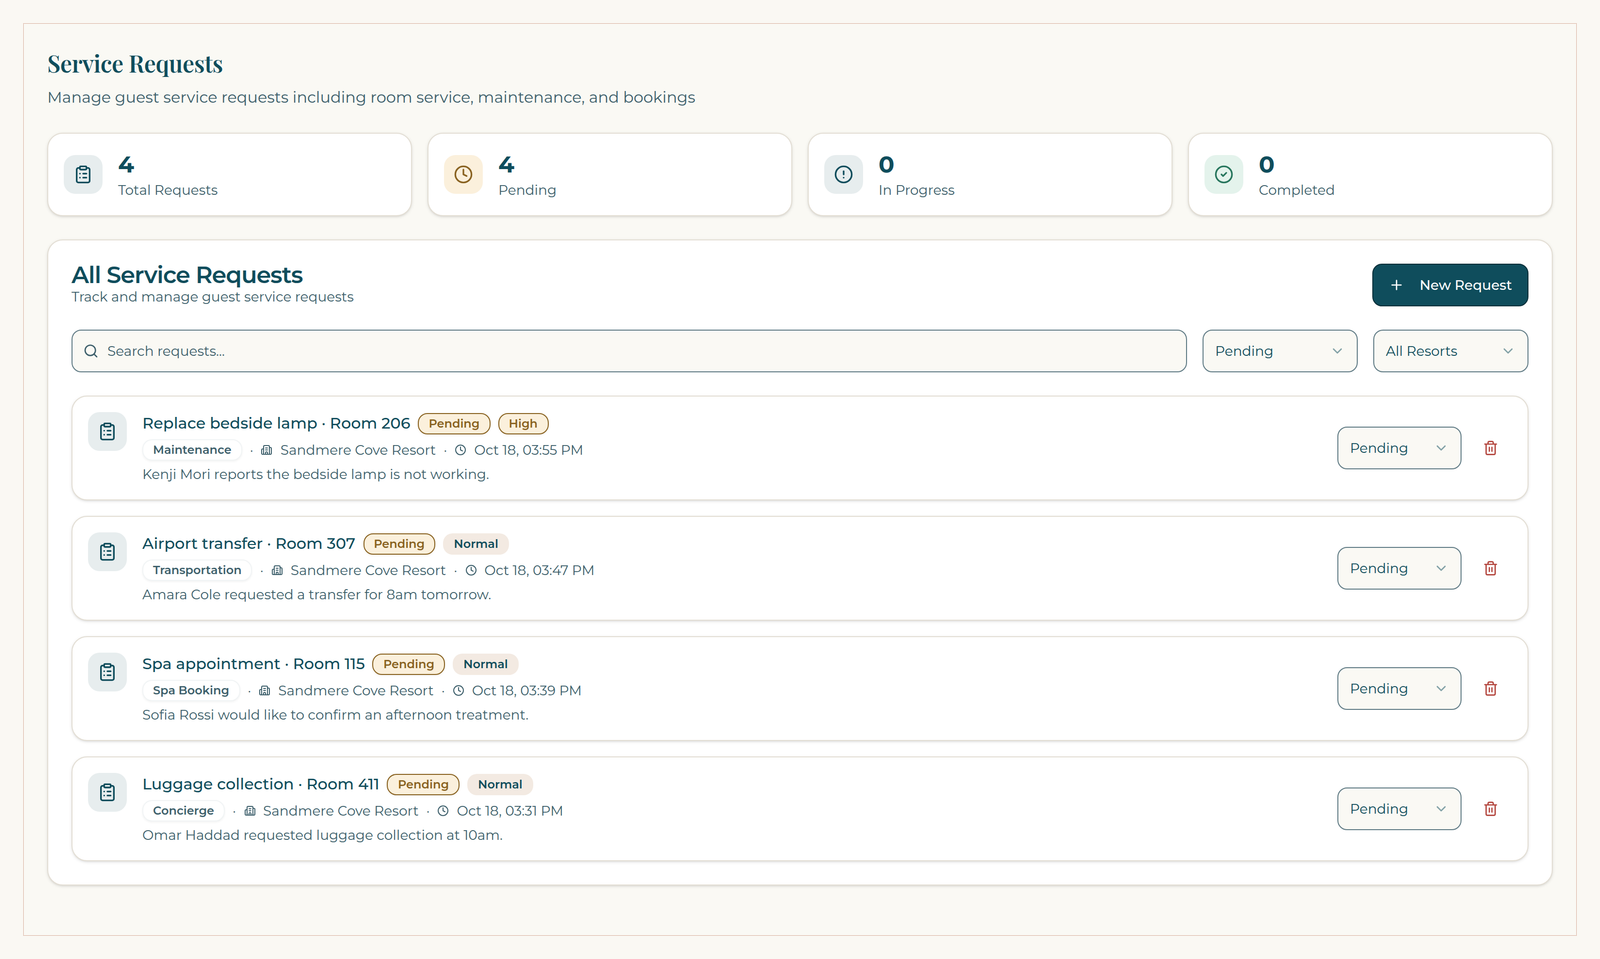Screen dimensions: 1600x959
Task: Delete the Spa appointment request
Action: (x=1490, y=688)
